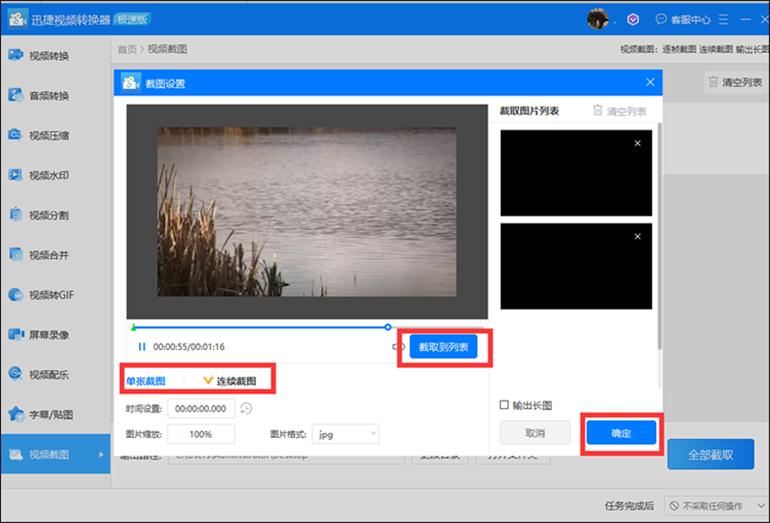Screen dimensions: 770x523
Task: Click the 时间设置 time input field
Action: pyautogui.click(x=201, y=408)
